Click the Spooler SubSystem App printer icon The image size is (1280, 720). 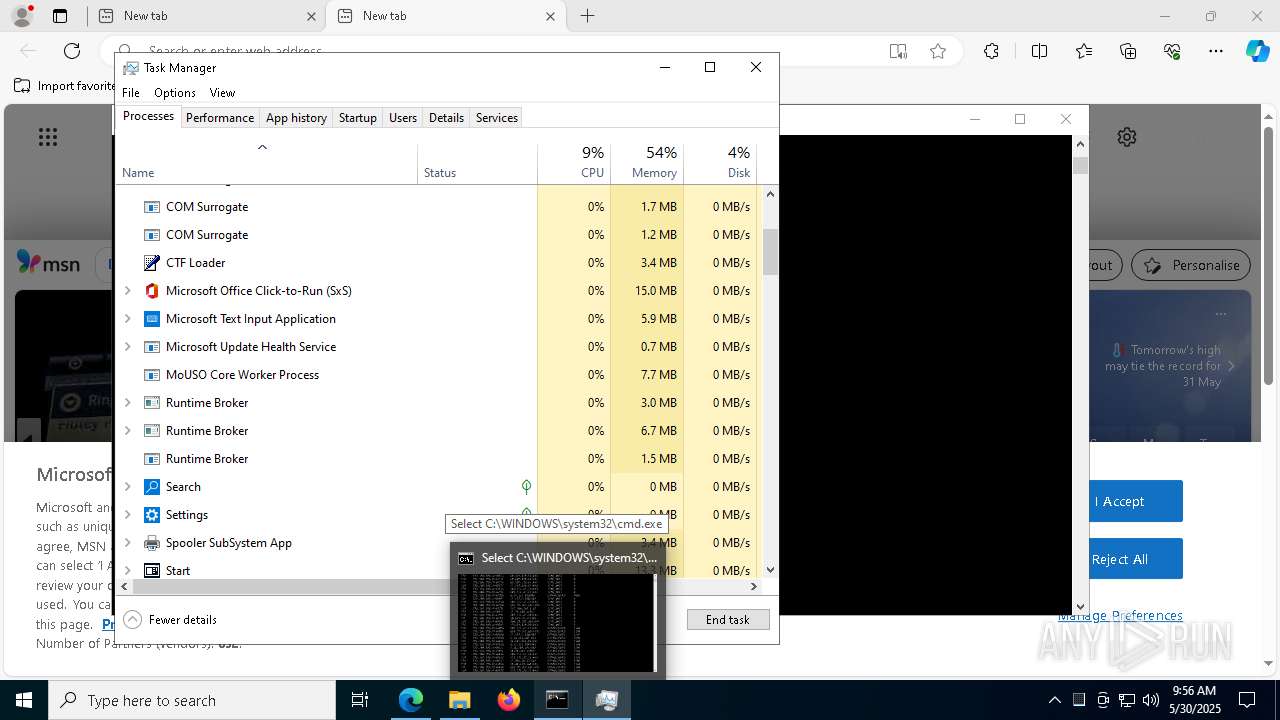(x=152, y=543)
